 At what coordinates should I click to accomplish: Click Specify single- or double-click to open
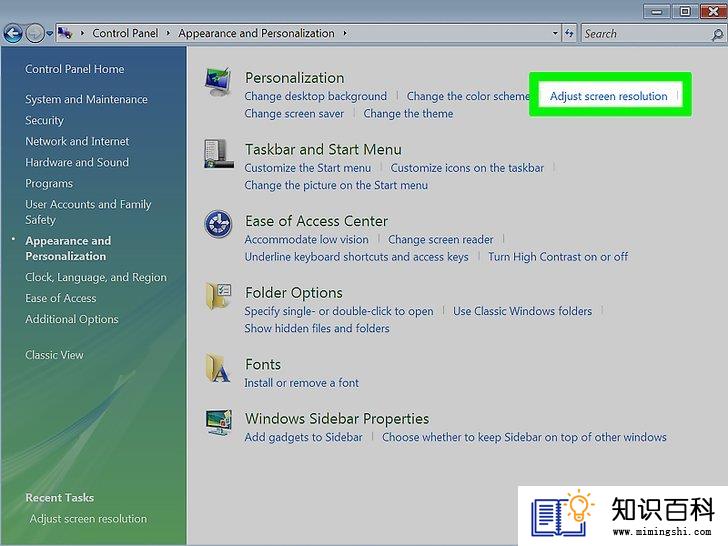click(x=339, y=311)
